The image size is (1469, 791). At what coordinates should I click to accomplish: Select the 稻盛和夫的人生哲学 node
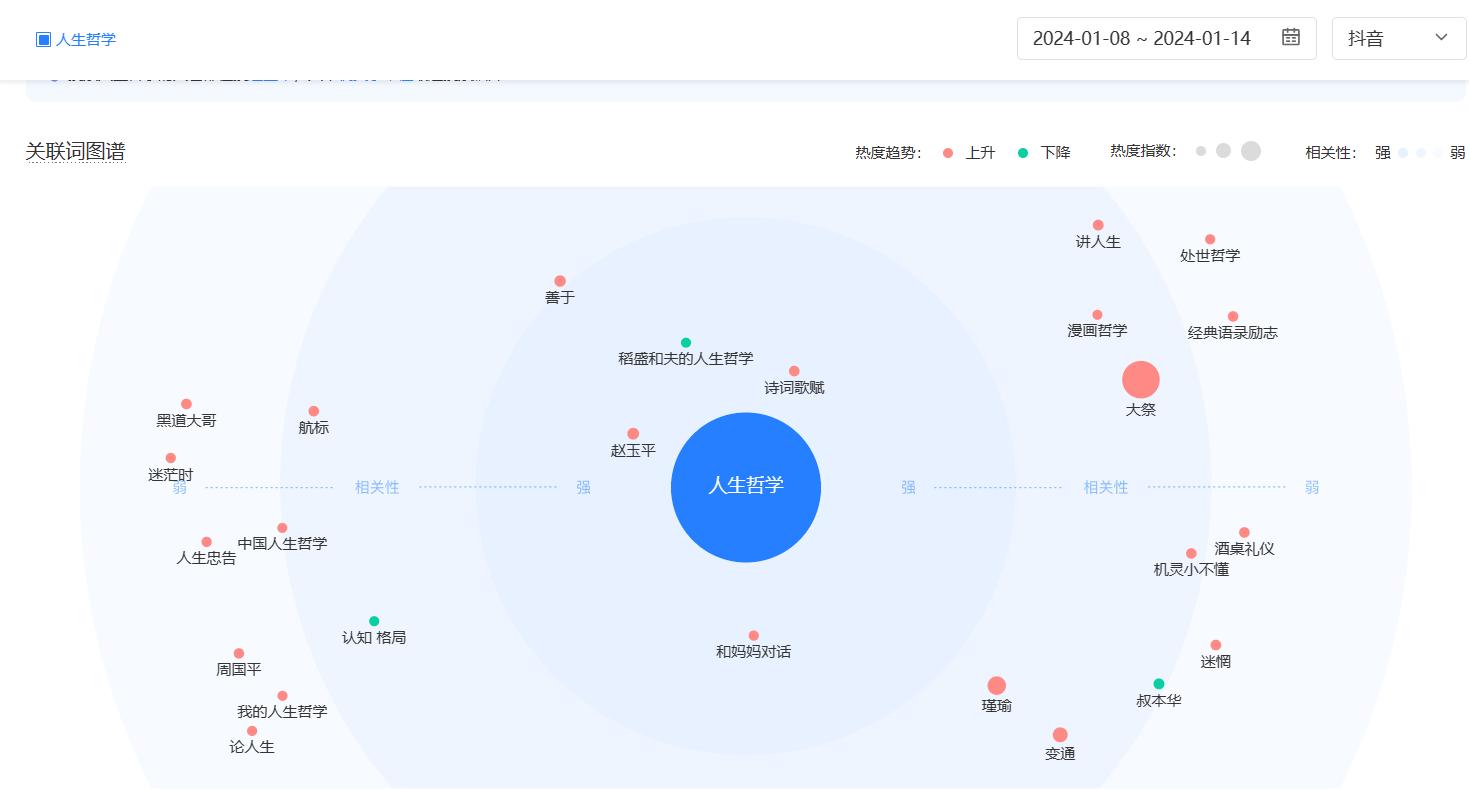pyautogui.click(x=685, y=340)
